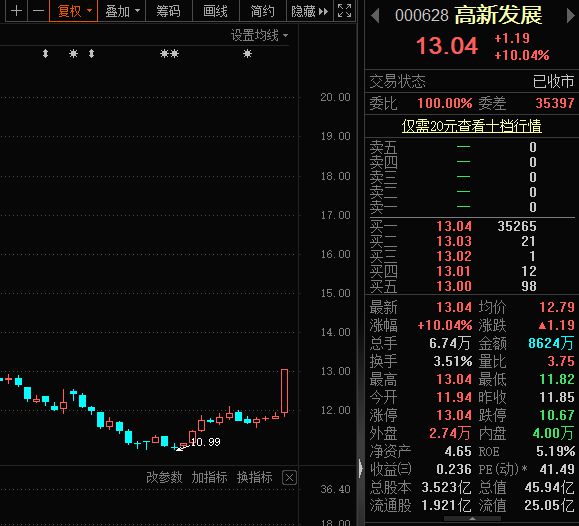Click the 仅需20元查看十档行情 link
Image resolution: width=579 pixels, height=526 pixels.
click(x=472, y=126)
